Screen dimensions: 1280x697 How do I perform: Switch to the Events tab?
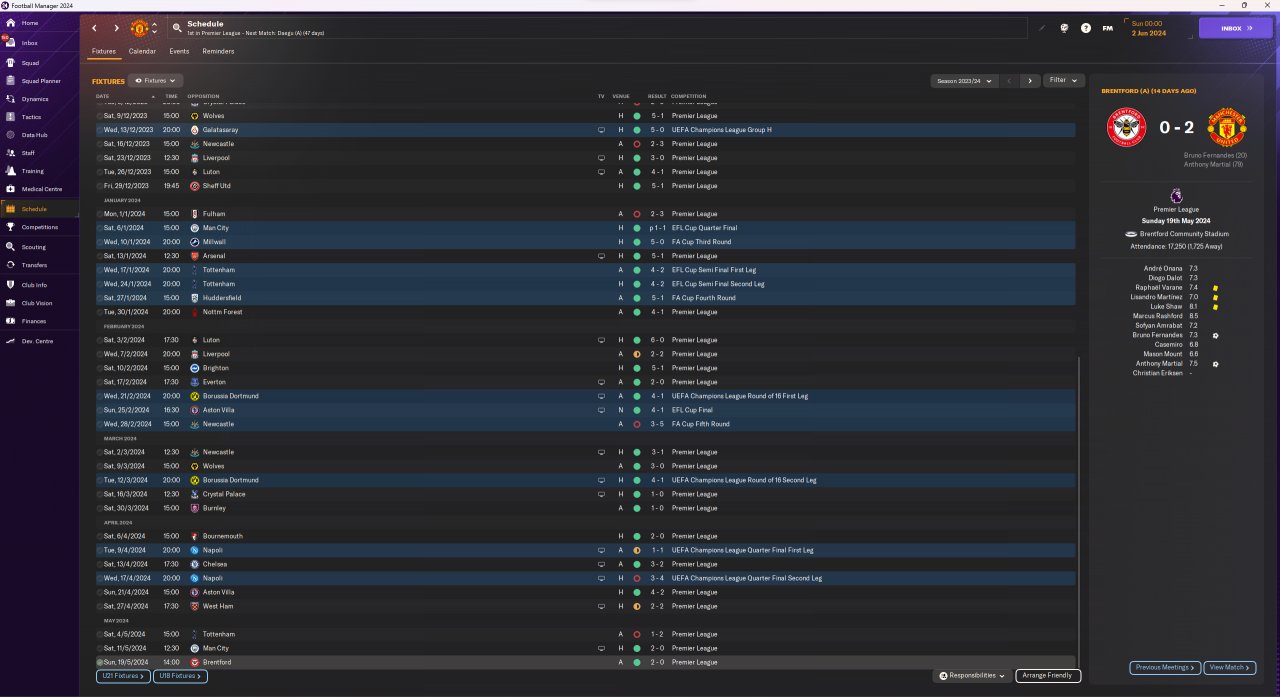pyautogui.click(x=179, y=51)
